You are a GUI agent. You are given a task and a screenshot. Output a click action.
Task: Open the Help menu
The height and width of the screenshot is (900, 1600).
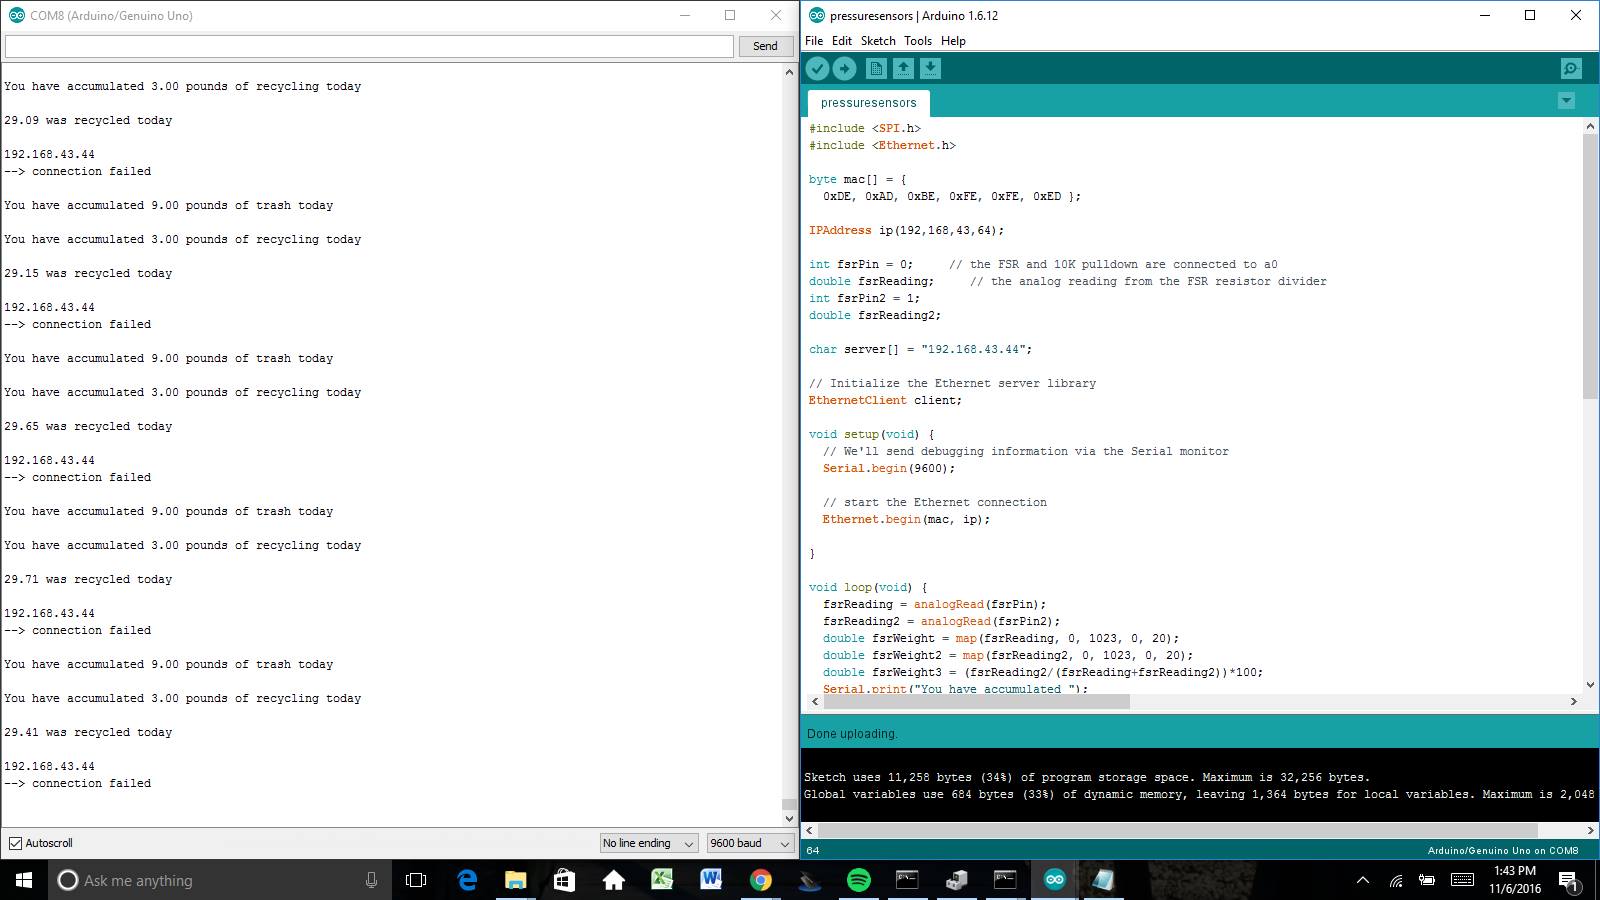point(953,41)
